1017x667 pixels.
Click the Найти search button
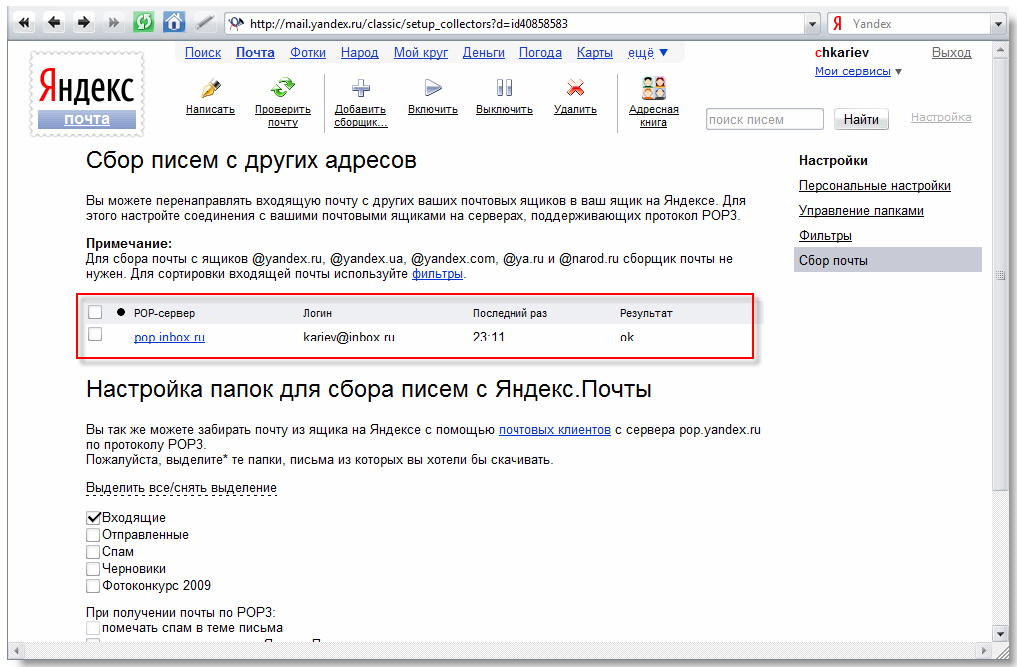click(x=861, y=119)
